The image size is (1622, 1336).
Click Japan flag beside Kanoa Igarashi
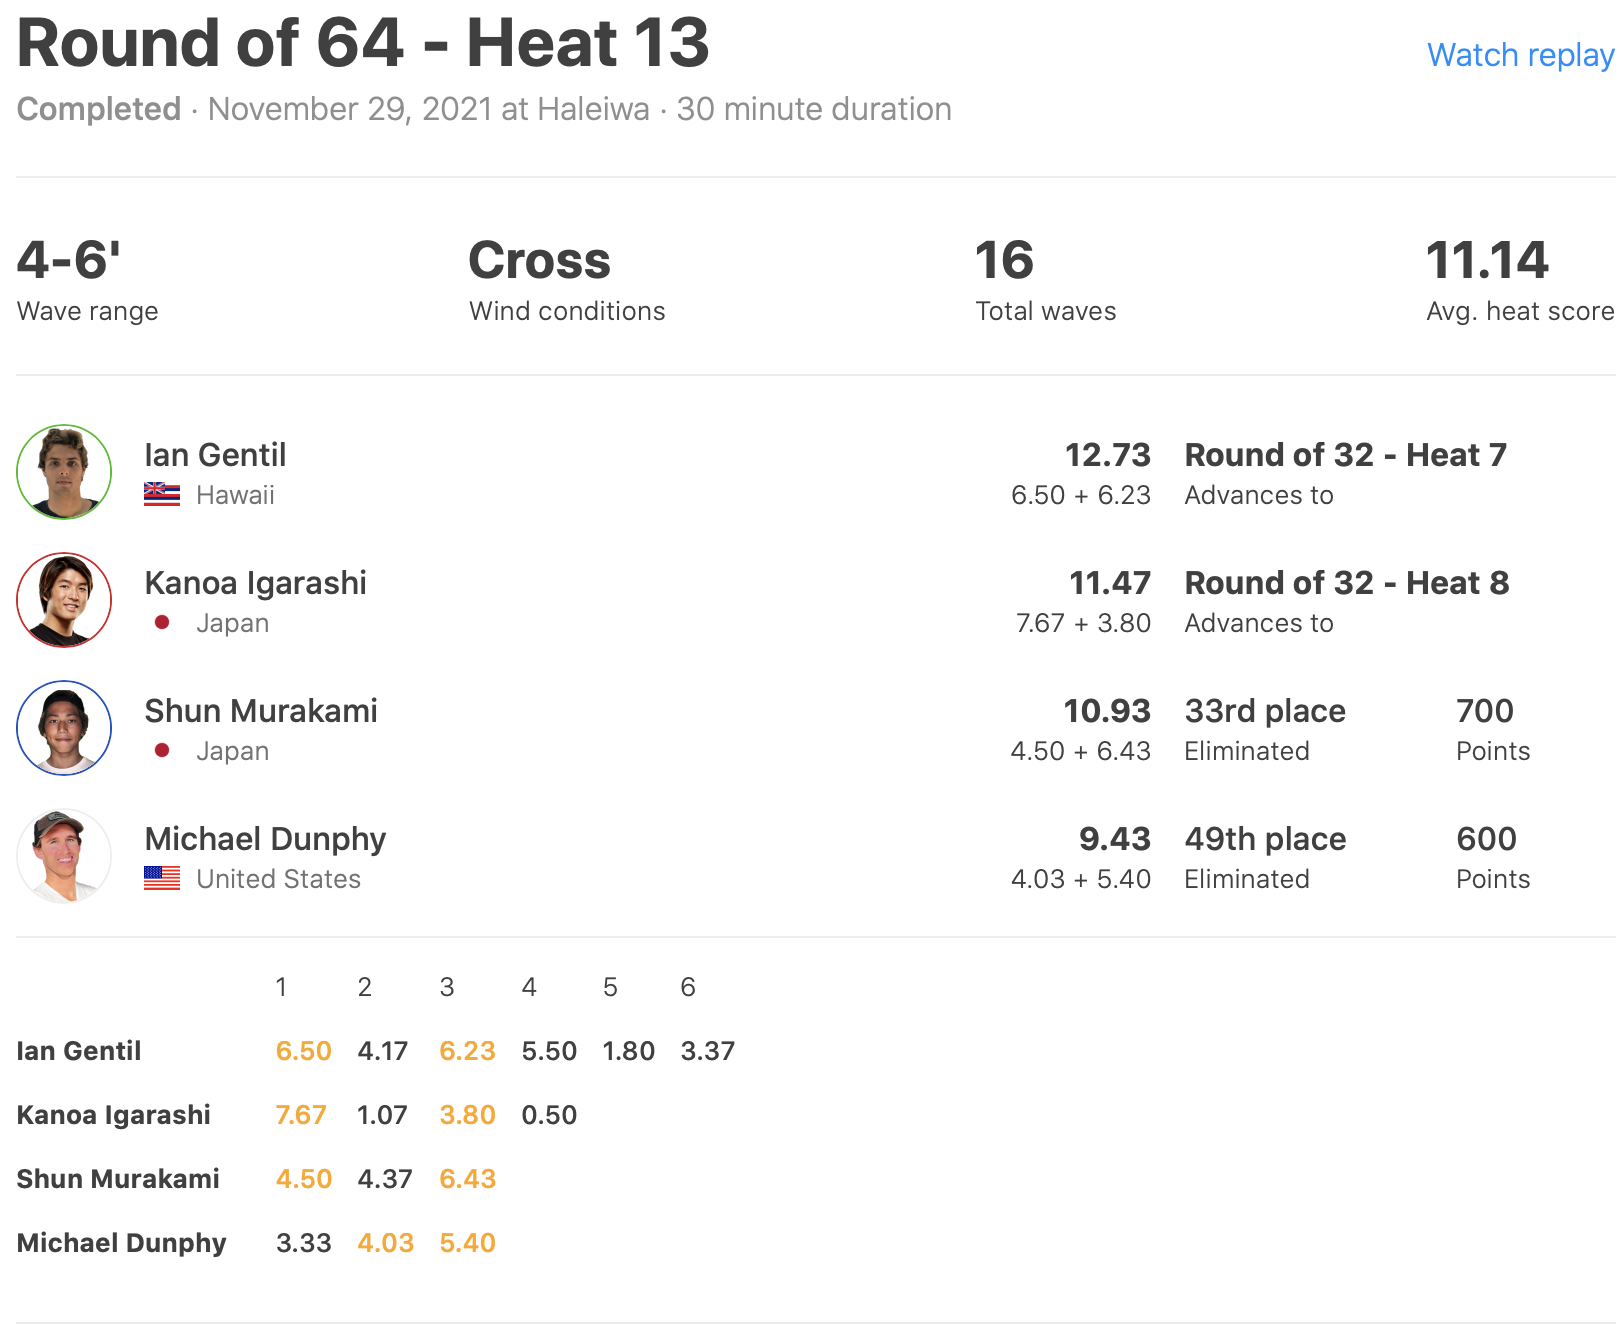point(162,623)
